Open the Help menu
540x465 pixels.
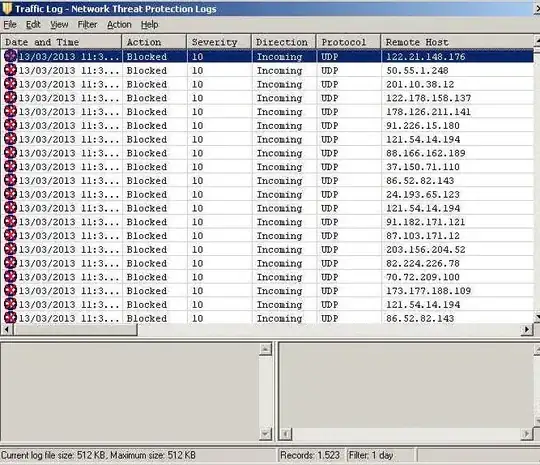(149, 25)
